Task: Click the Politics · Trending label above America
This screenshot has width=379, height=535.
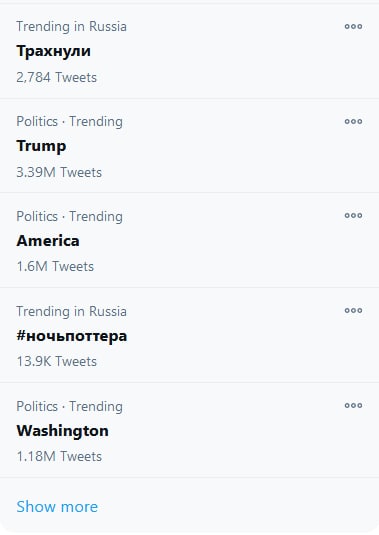Action: tap(70, 216)
